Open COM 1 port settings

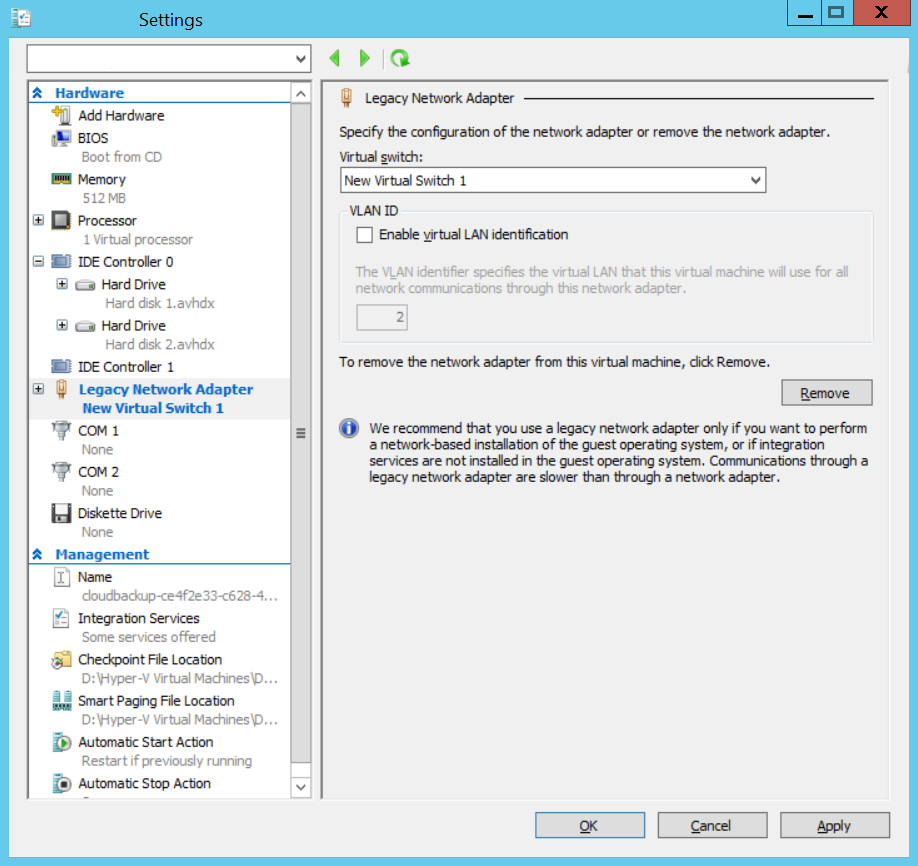coord(98,431)
